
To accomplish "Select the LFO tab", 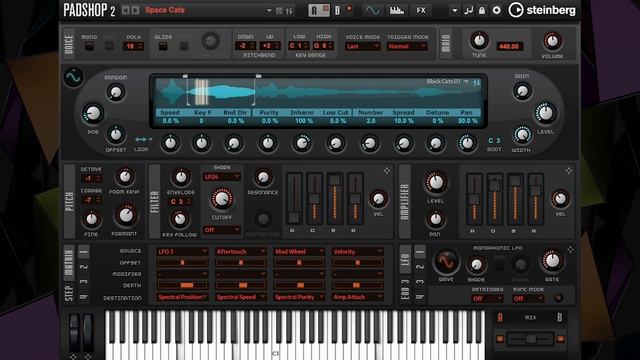I will click(x=405, y=259).
